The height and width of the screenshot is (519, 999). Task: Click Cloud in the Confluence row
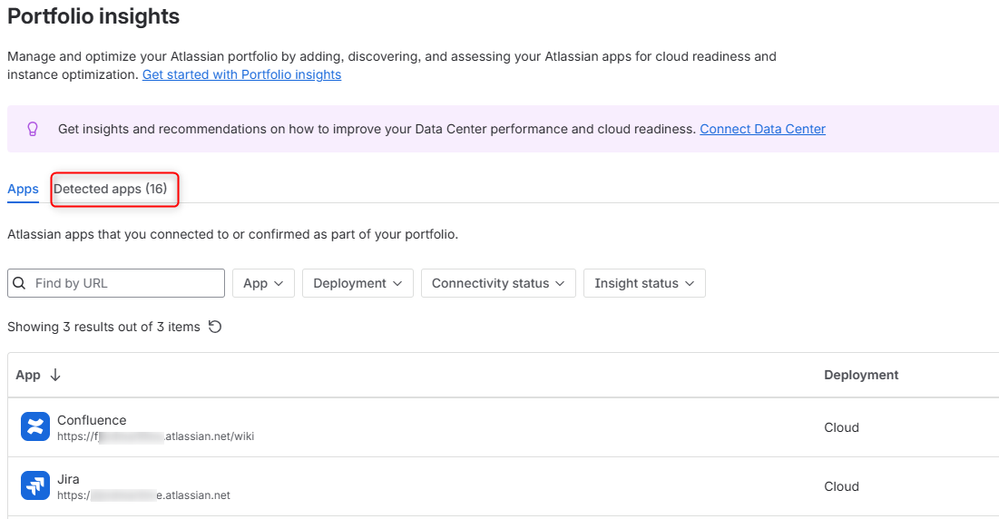coord(841,427)
